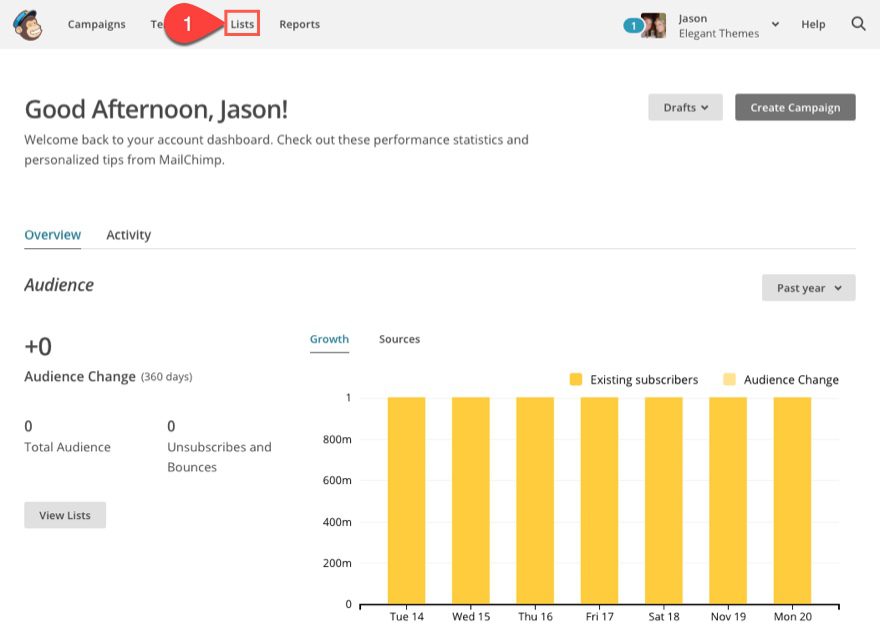This screenshot has width=880, height=643.
Task: Click the Create Campaign button
Action: click(795, 107)
